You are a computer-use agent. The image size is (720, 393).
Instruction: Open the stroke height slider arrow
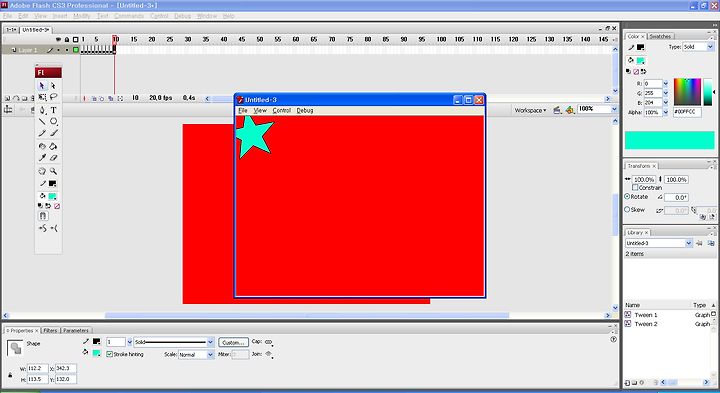point(129,342)
